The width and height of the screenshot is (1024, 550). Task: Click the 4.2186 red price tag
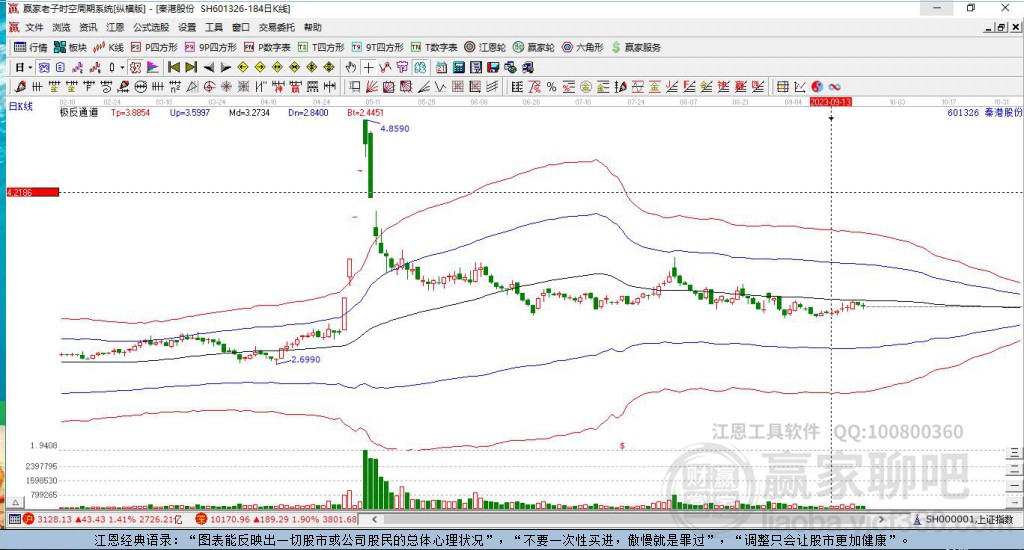click(33, 192)
